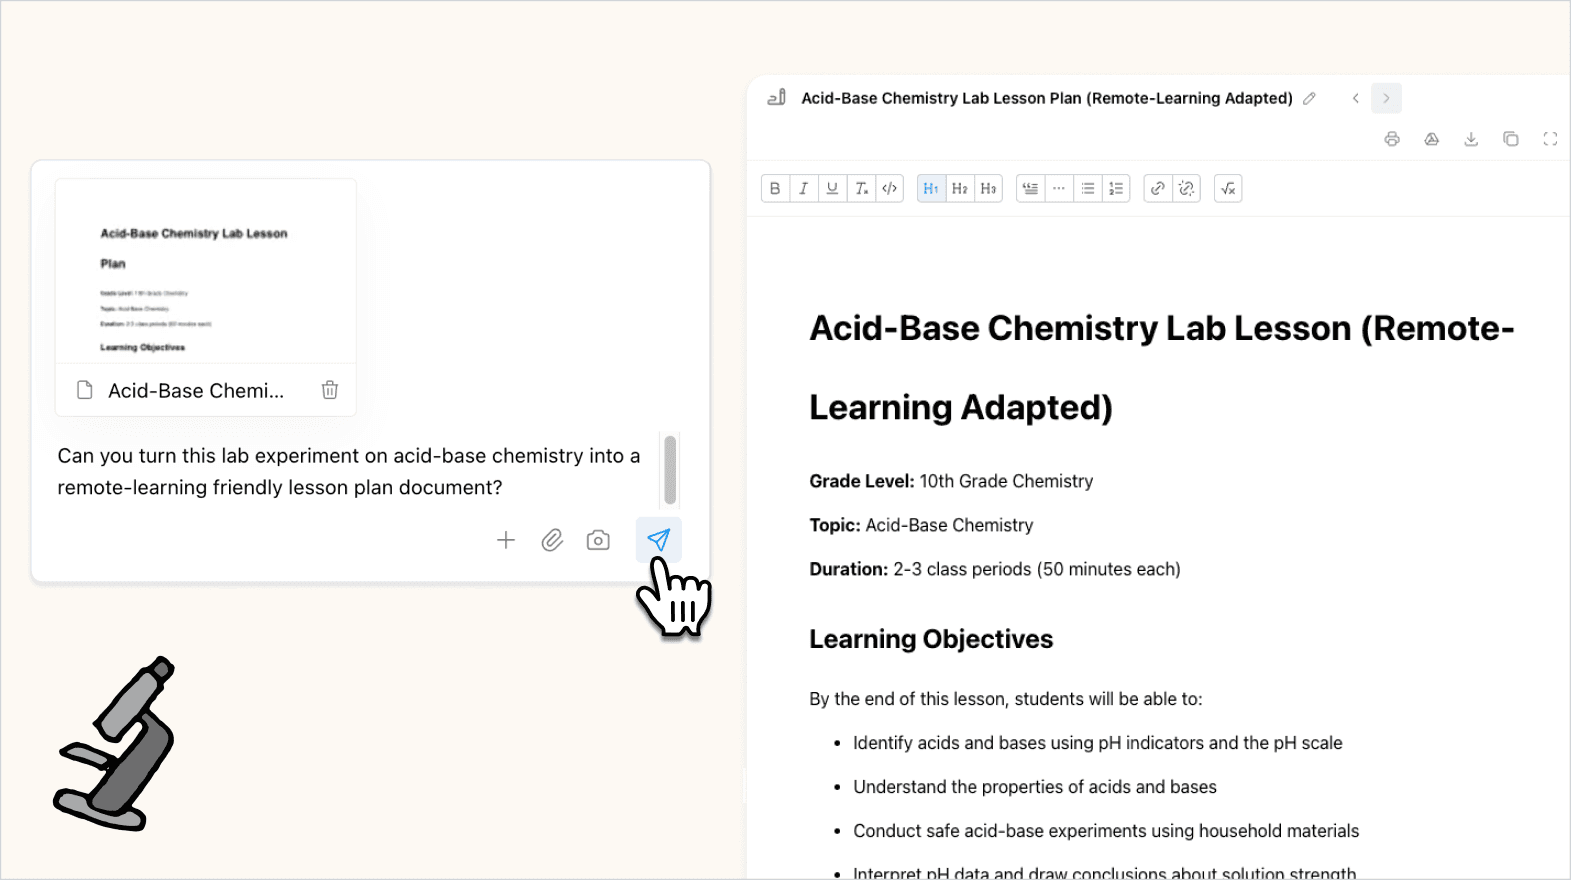Viewport: 1571px width, 880px height.
Task: Insert horizontal divider with ellipsis icon
Action: [x=1059, y=188]
